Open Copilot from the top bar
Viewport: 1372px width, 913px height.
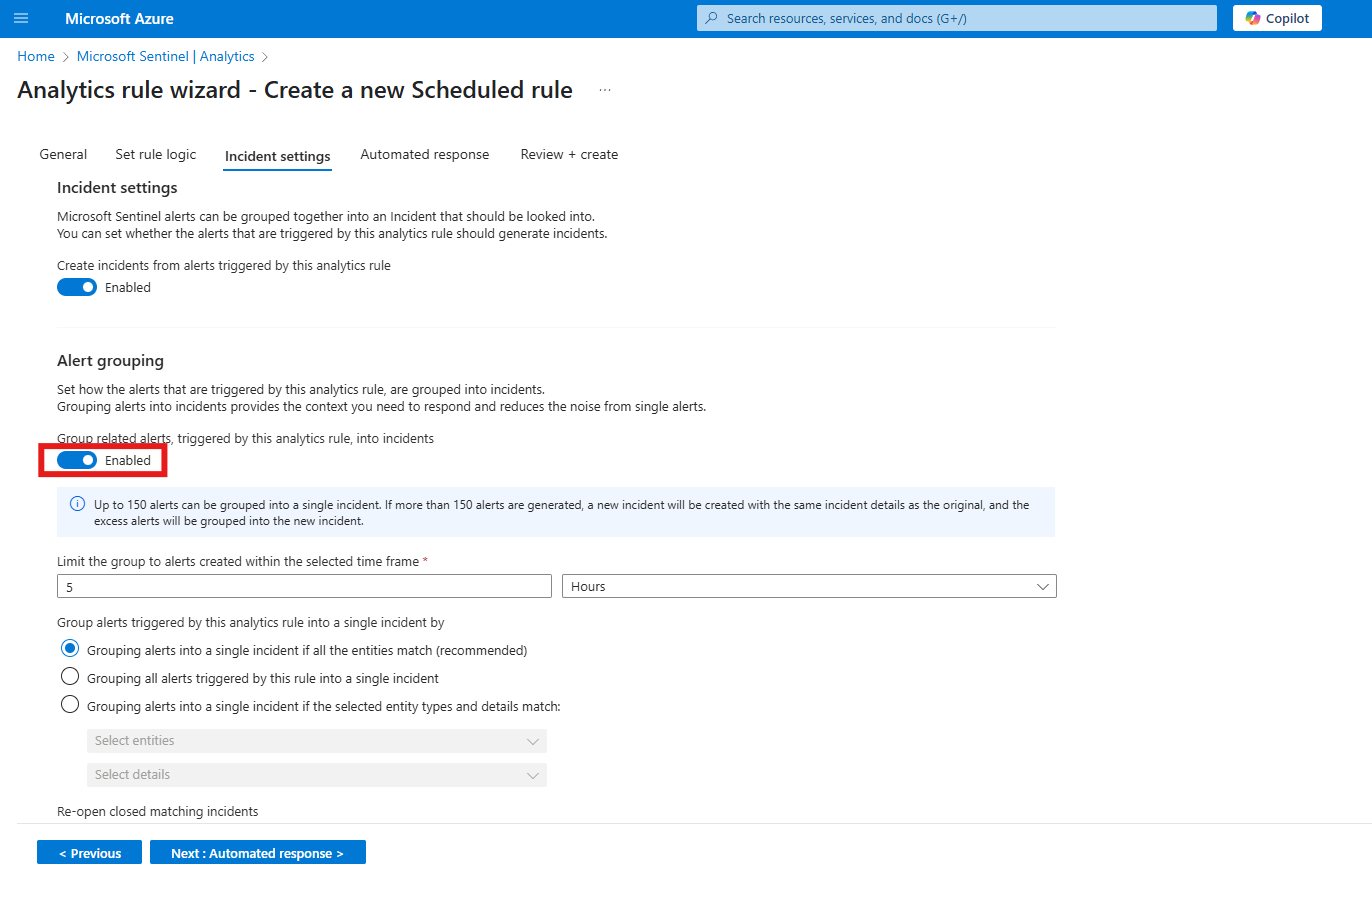tap(1277, 18)
